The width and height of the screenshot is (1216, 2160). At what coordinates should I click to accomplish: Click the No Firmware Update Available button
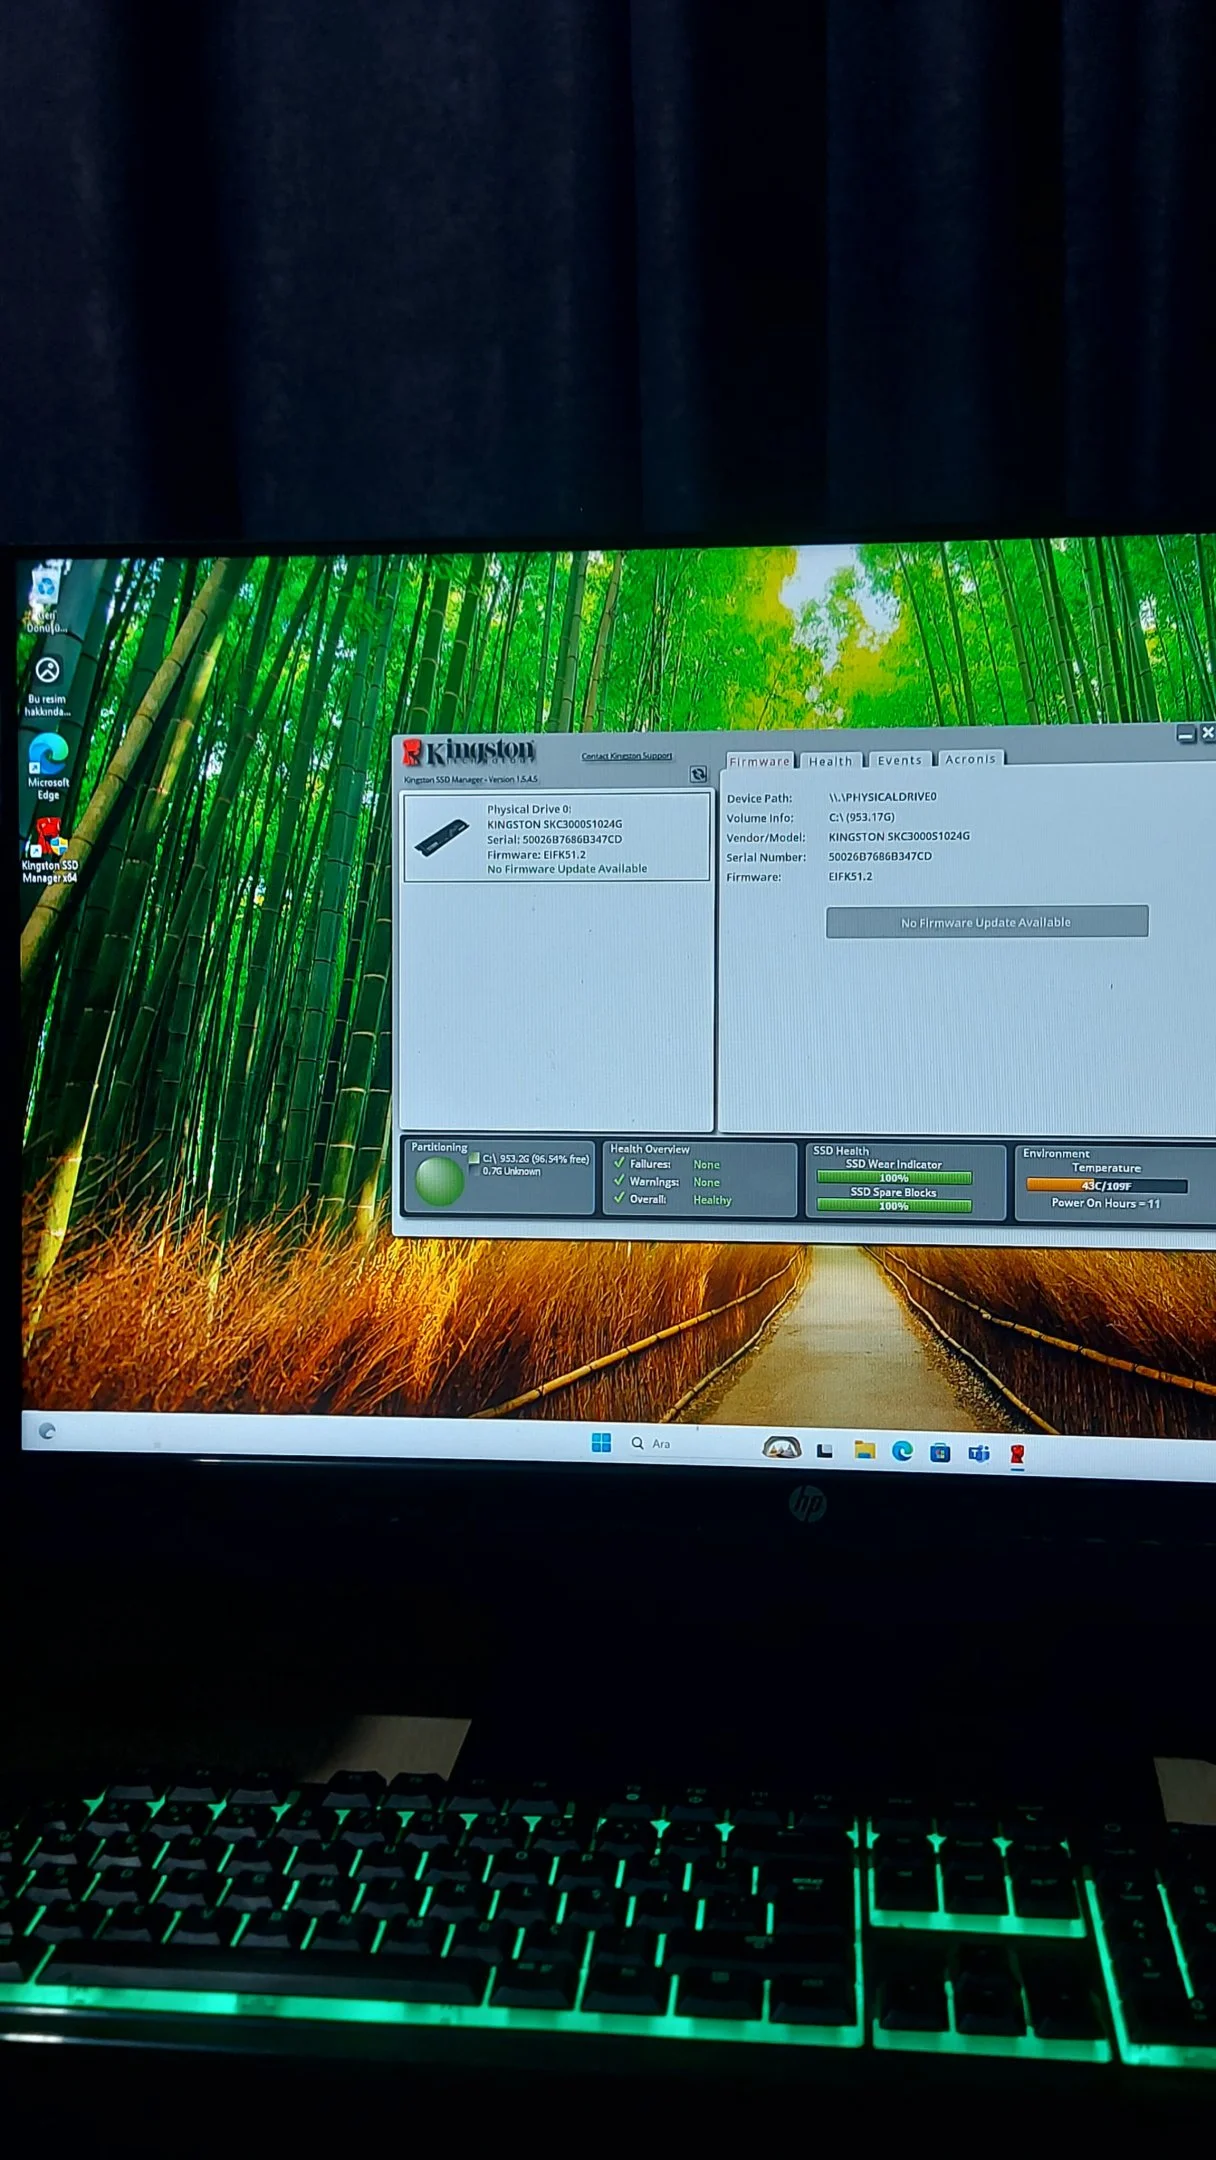point(987,922)
